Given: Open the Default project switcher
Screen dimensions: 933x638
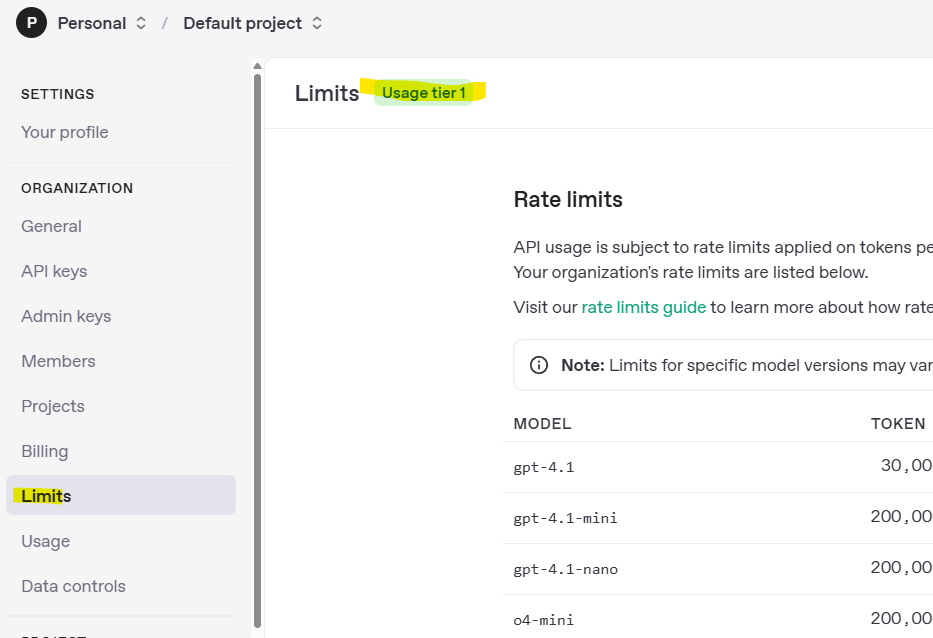Looking at the screenshot, I should click(252, 23).
